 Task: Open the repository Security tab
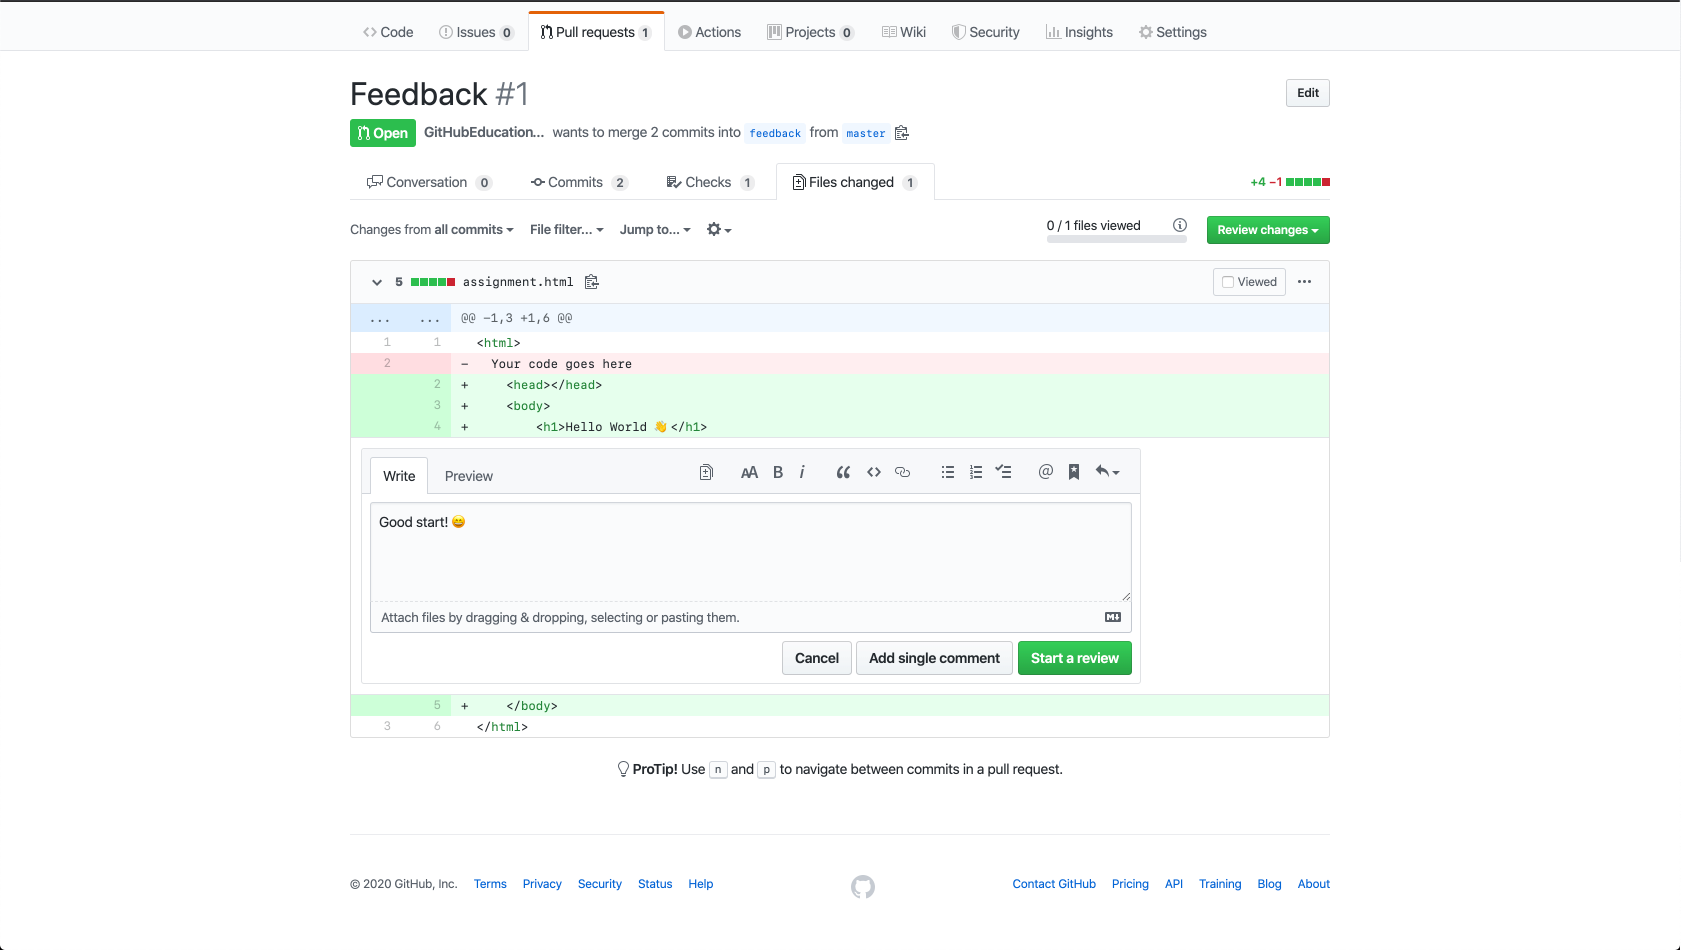pos(986,32)
